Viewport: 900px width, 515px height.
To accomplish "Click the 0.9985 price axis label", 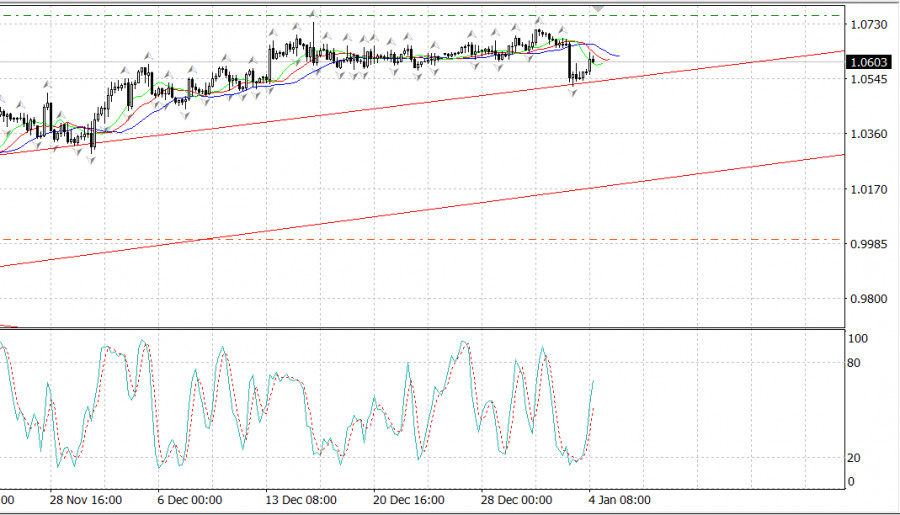I will (x=867, y=244).
